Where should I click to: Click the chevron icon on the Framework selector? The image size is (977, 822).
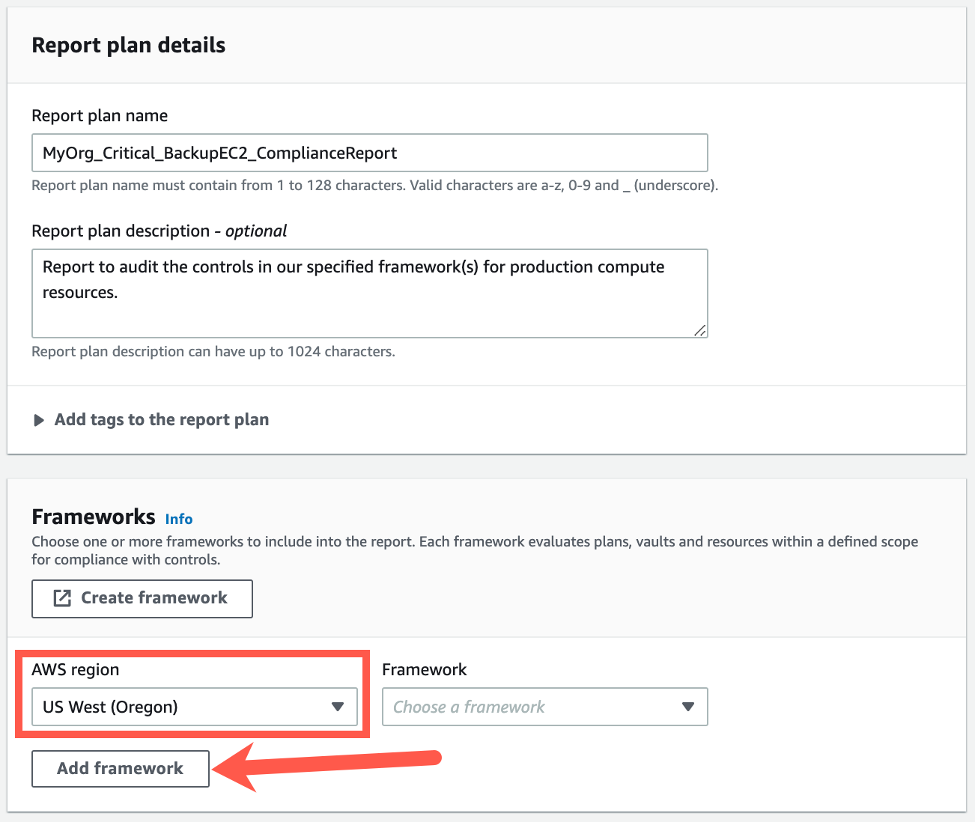(688, 707)
